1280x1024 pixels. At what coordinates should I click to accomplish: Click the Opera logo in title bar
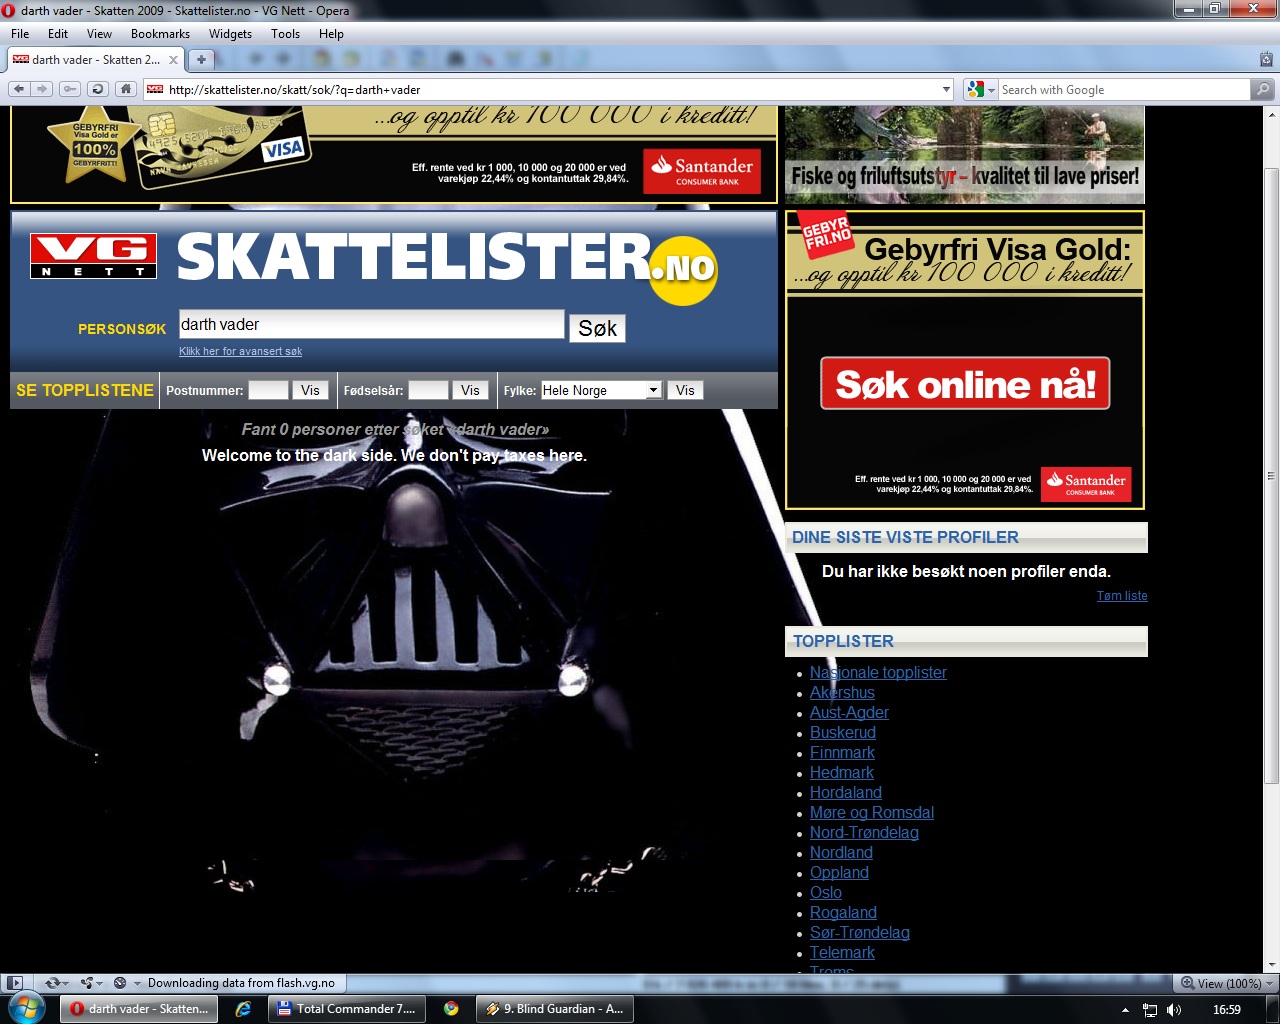coord(9,11)
